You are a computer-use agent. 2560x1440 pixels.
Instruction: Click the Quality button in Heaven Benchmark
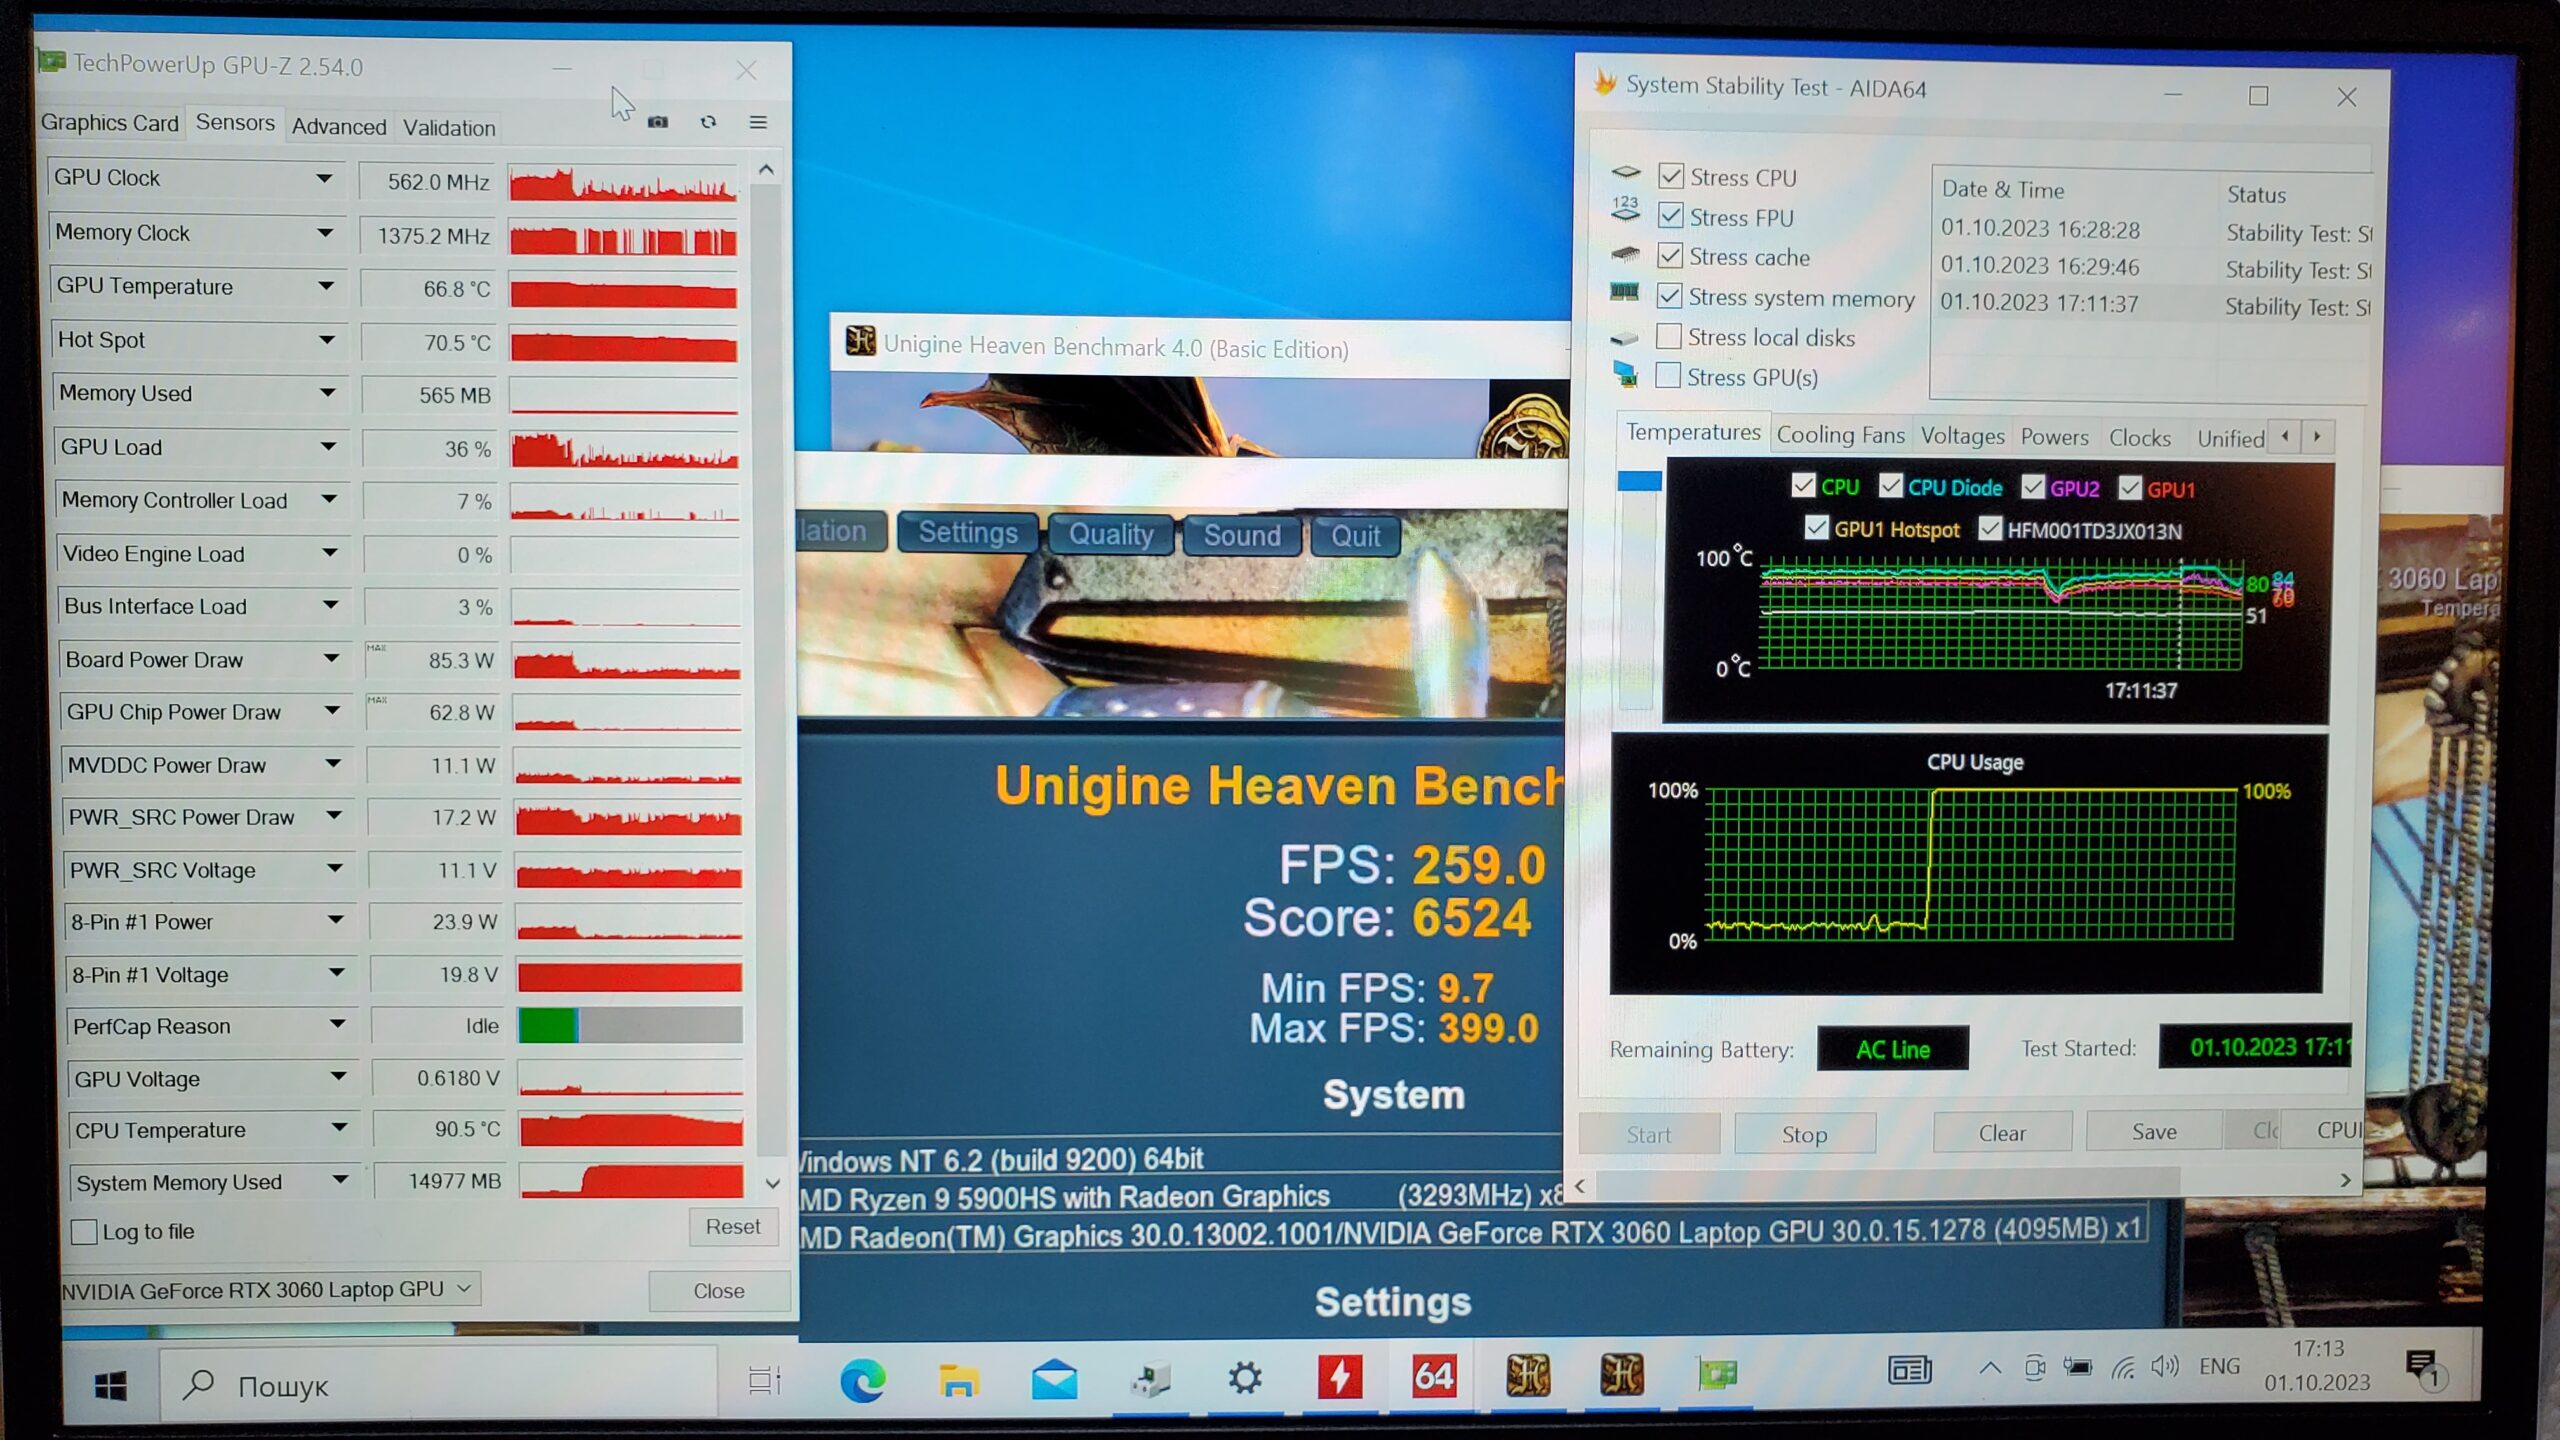click(1110, 535)
